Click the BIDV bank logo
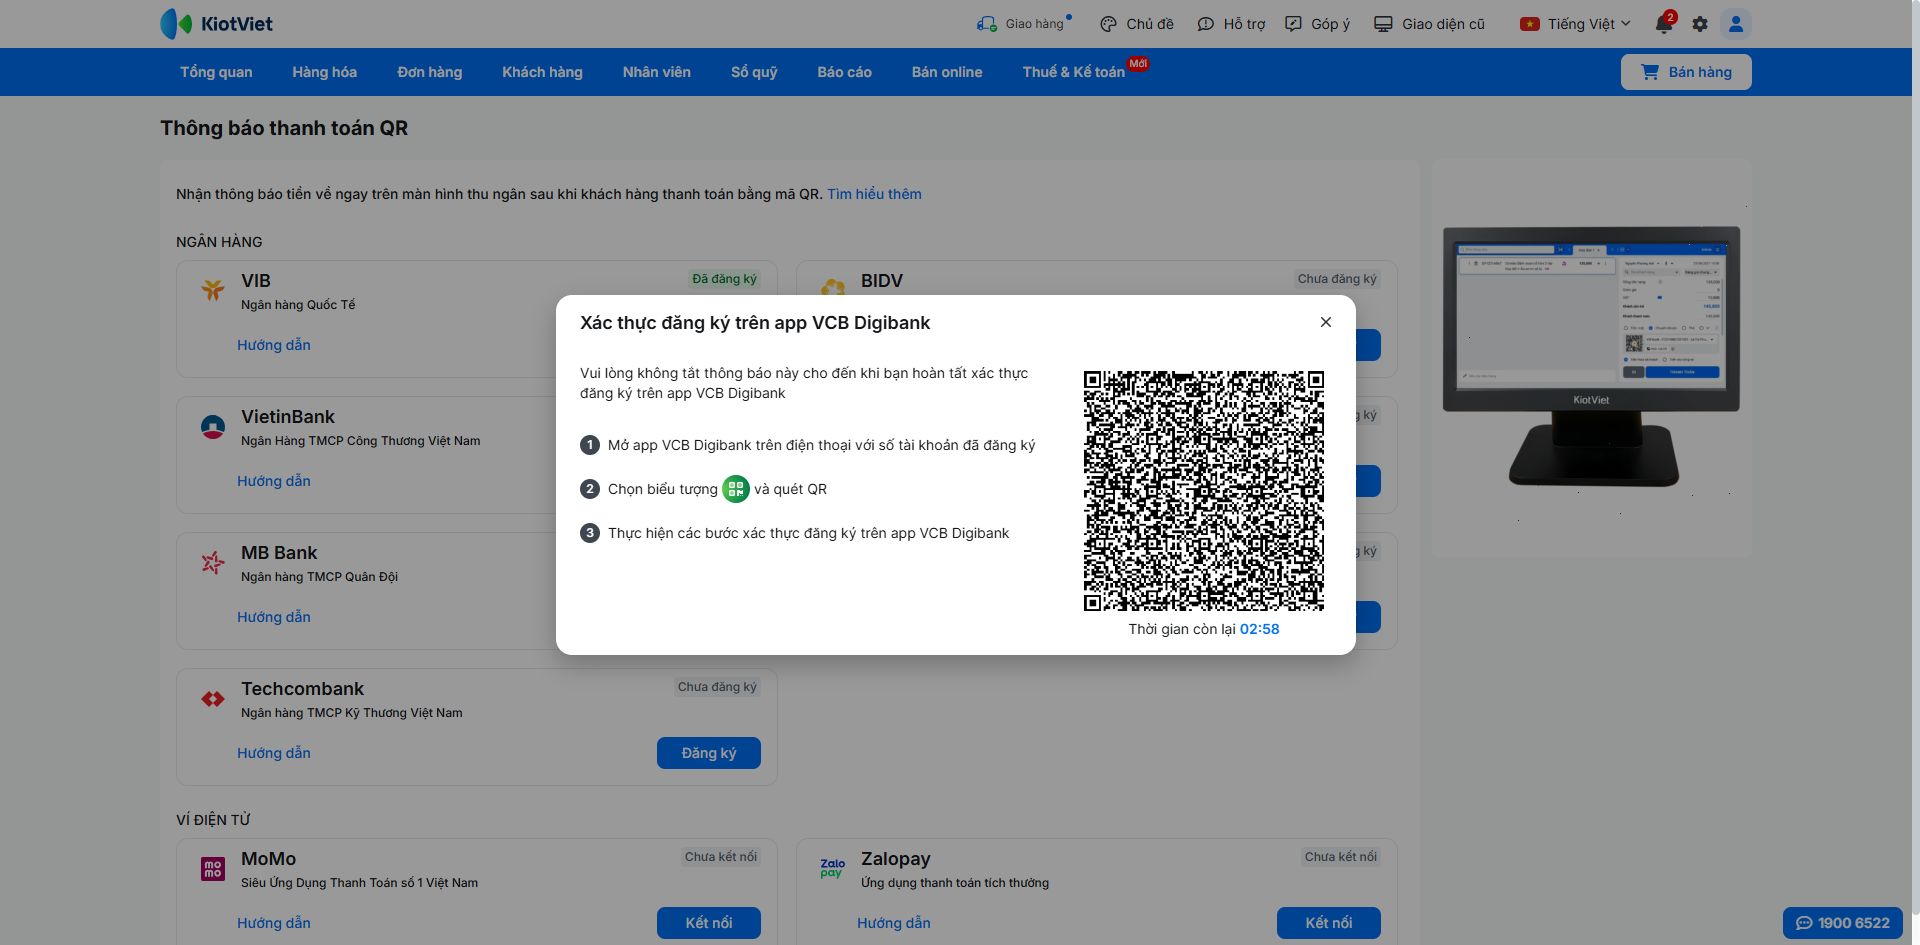The width and height of the screenshot is (1920, 945). point(833,287)
